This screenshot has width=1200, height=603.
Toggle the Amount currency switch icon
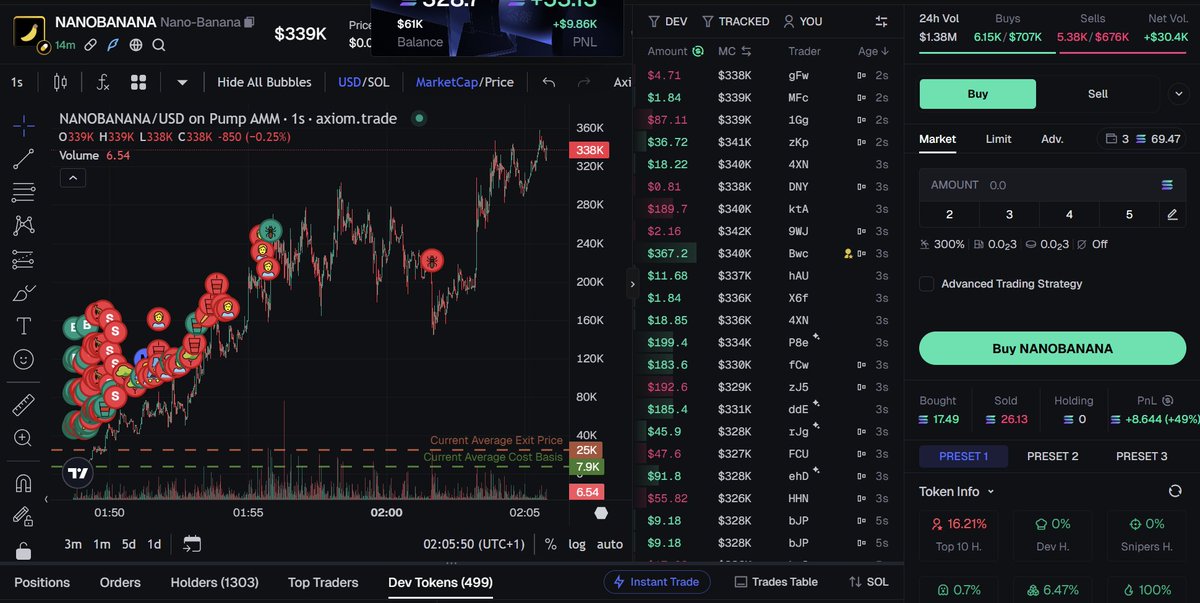[x=698, y=51]
